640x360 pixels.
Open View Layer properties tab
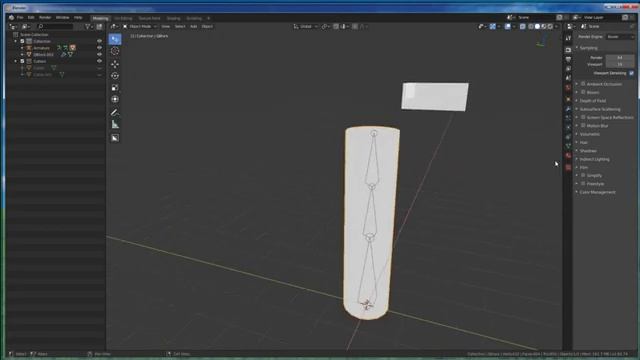point(568,69)
